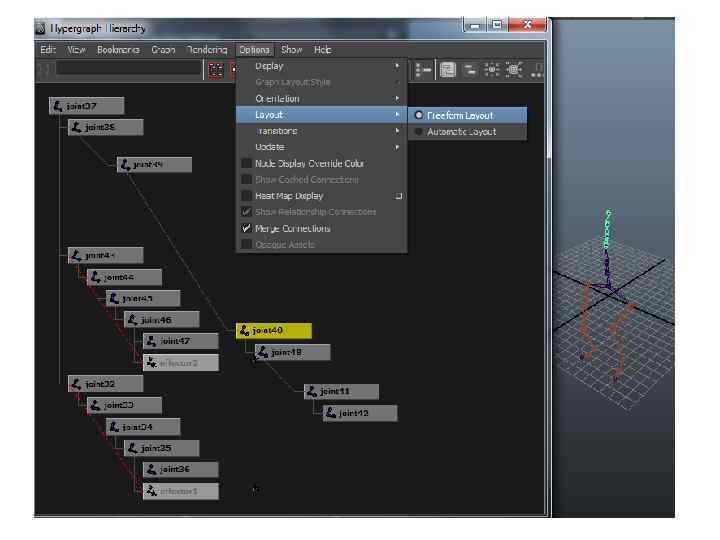Select the joint45 node

click(x=143, y=298)
